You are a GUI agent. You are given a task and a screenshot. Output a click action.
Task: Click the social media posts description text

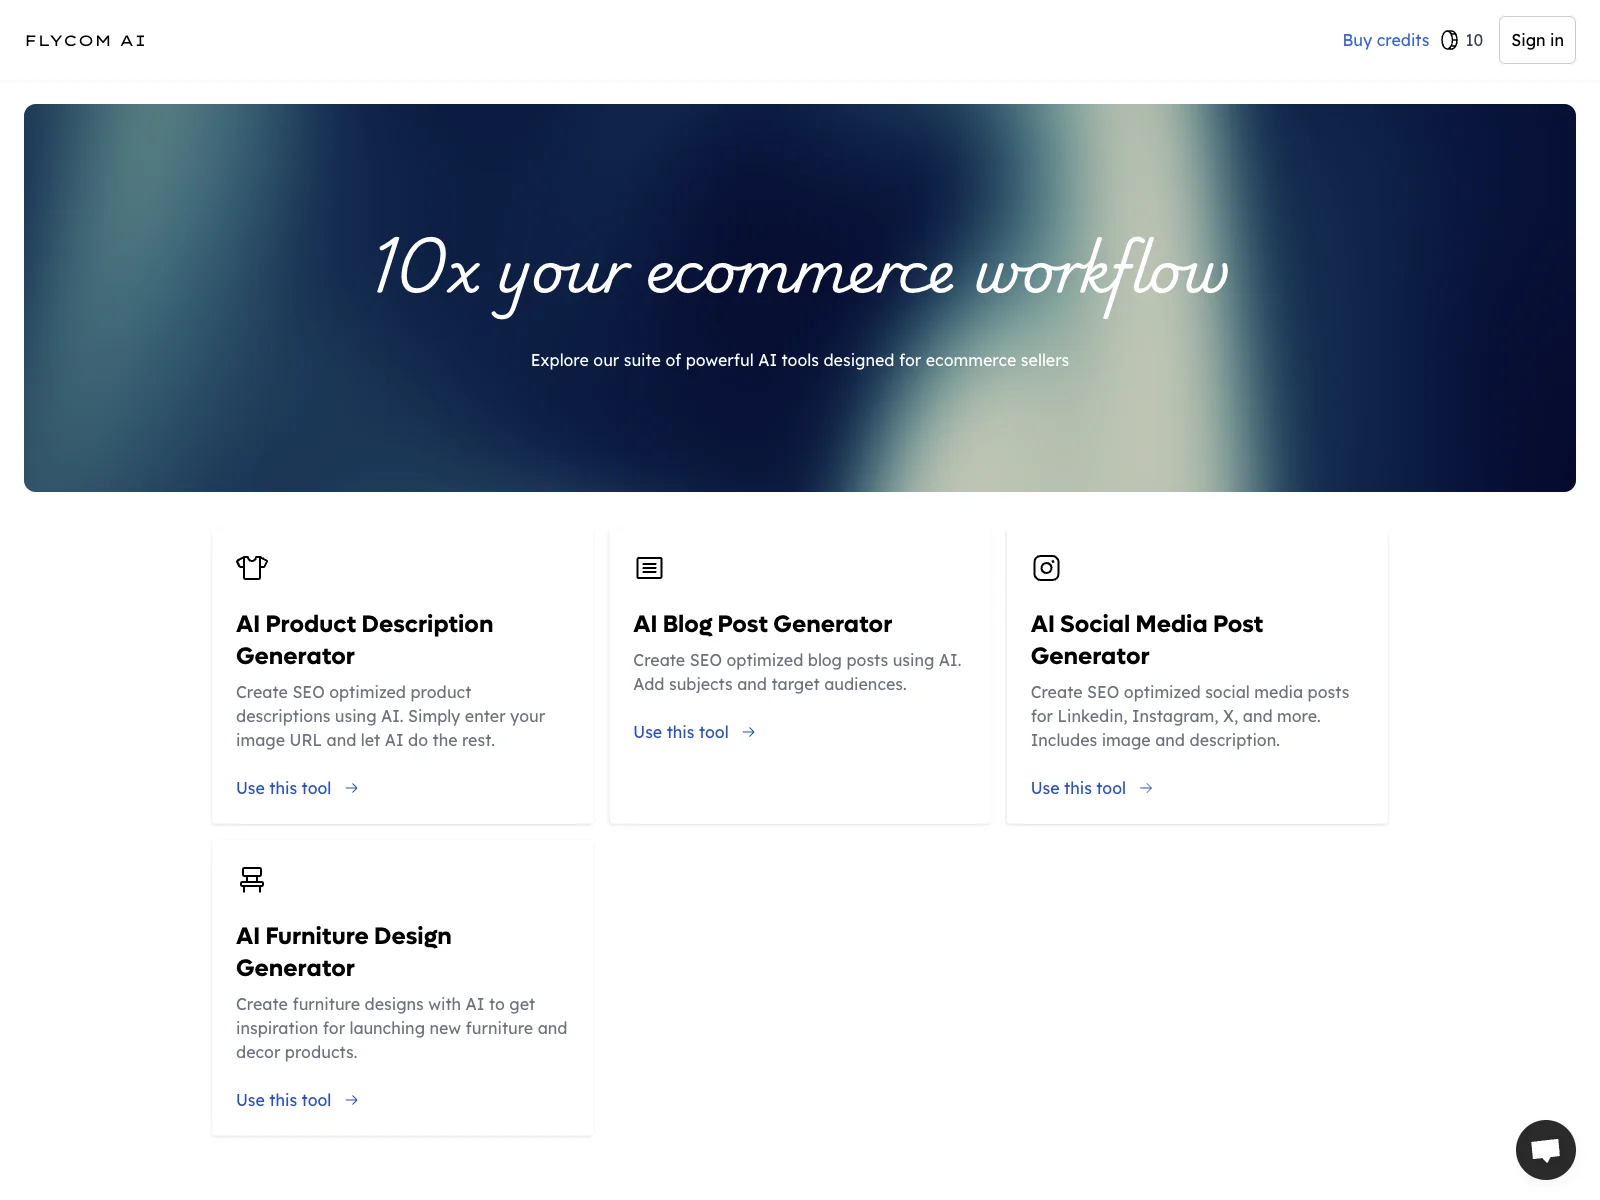click(x=1190, y=716)
